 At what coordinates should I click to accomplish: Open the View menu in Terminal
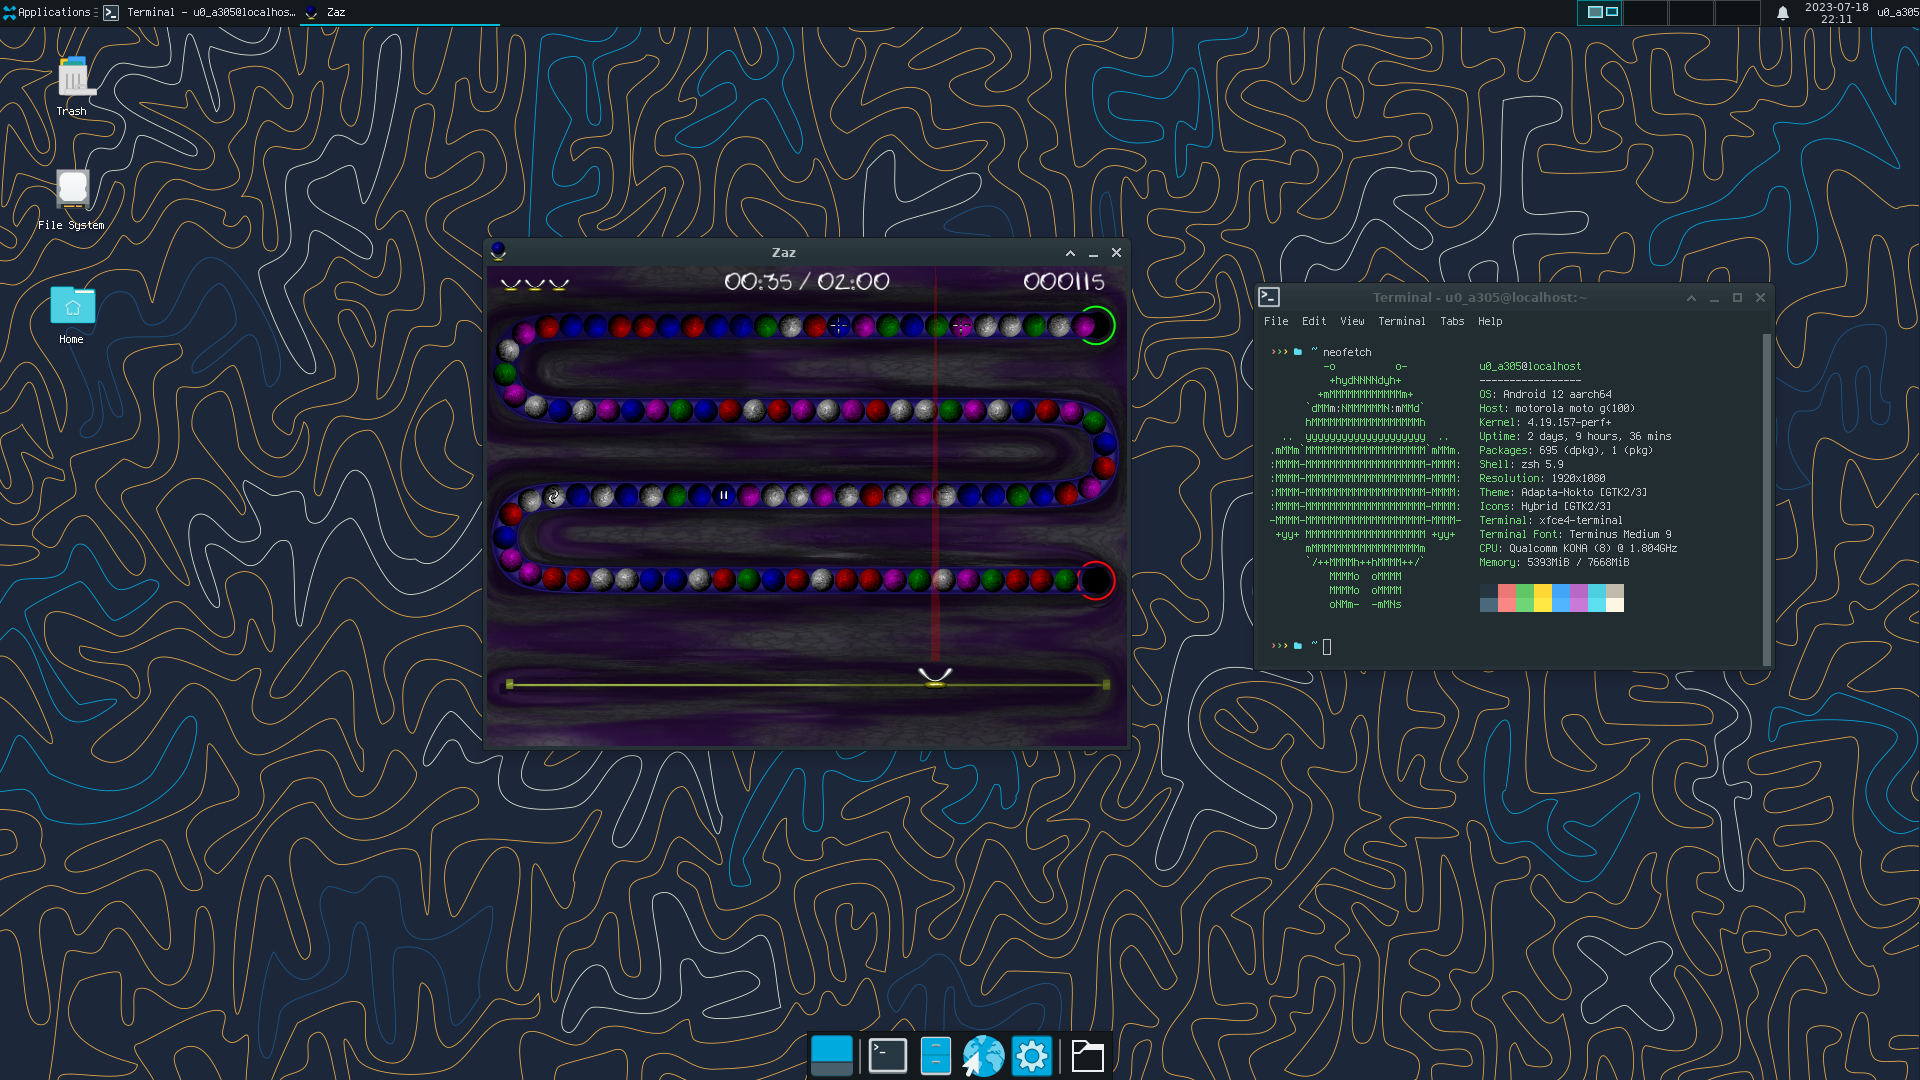1352,321
